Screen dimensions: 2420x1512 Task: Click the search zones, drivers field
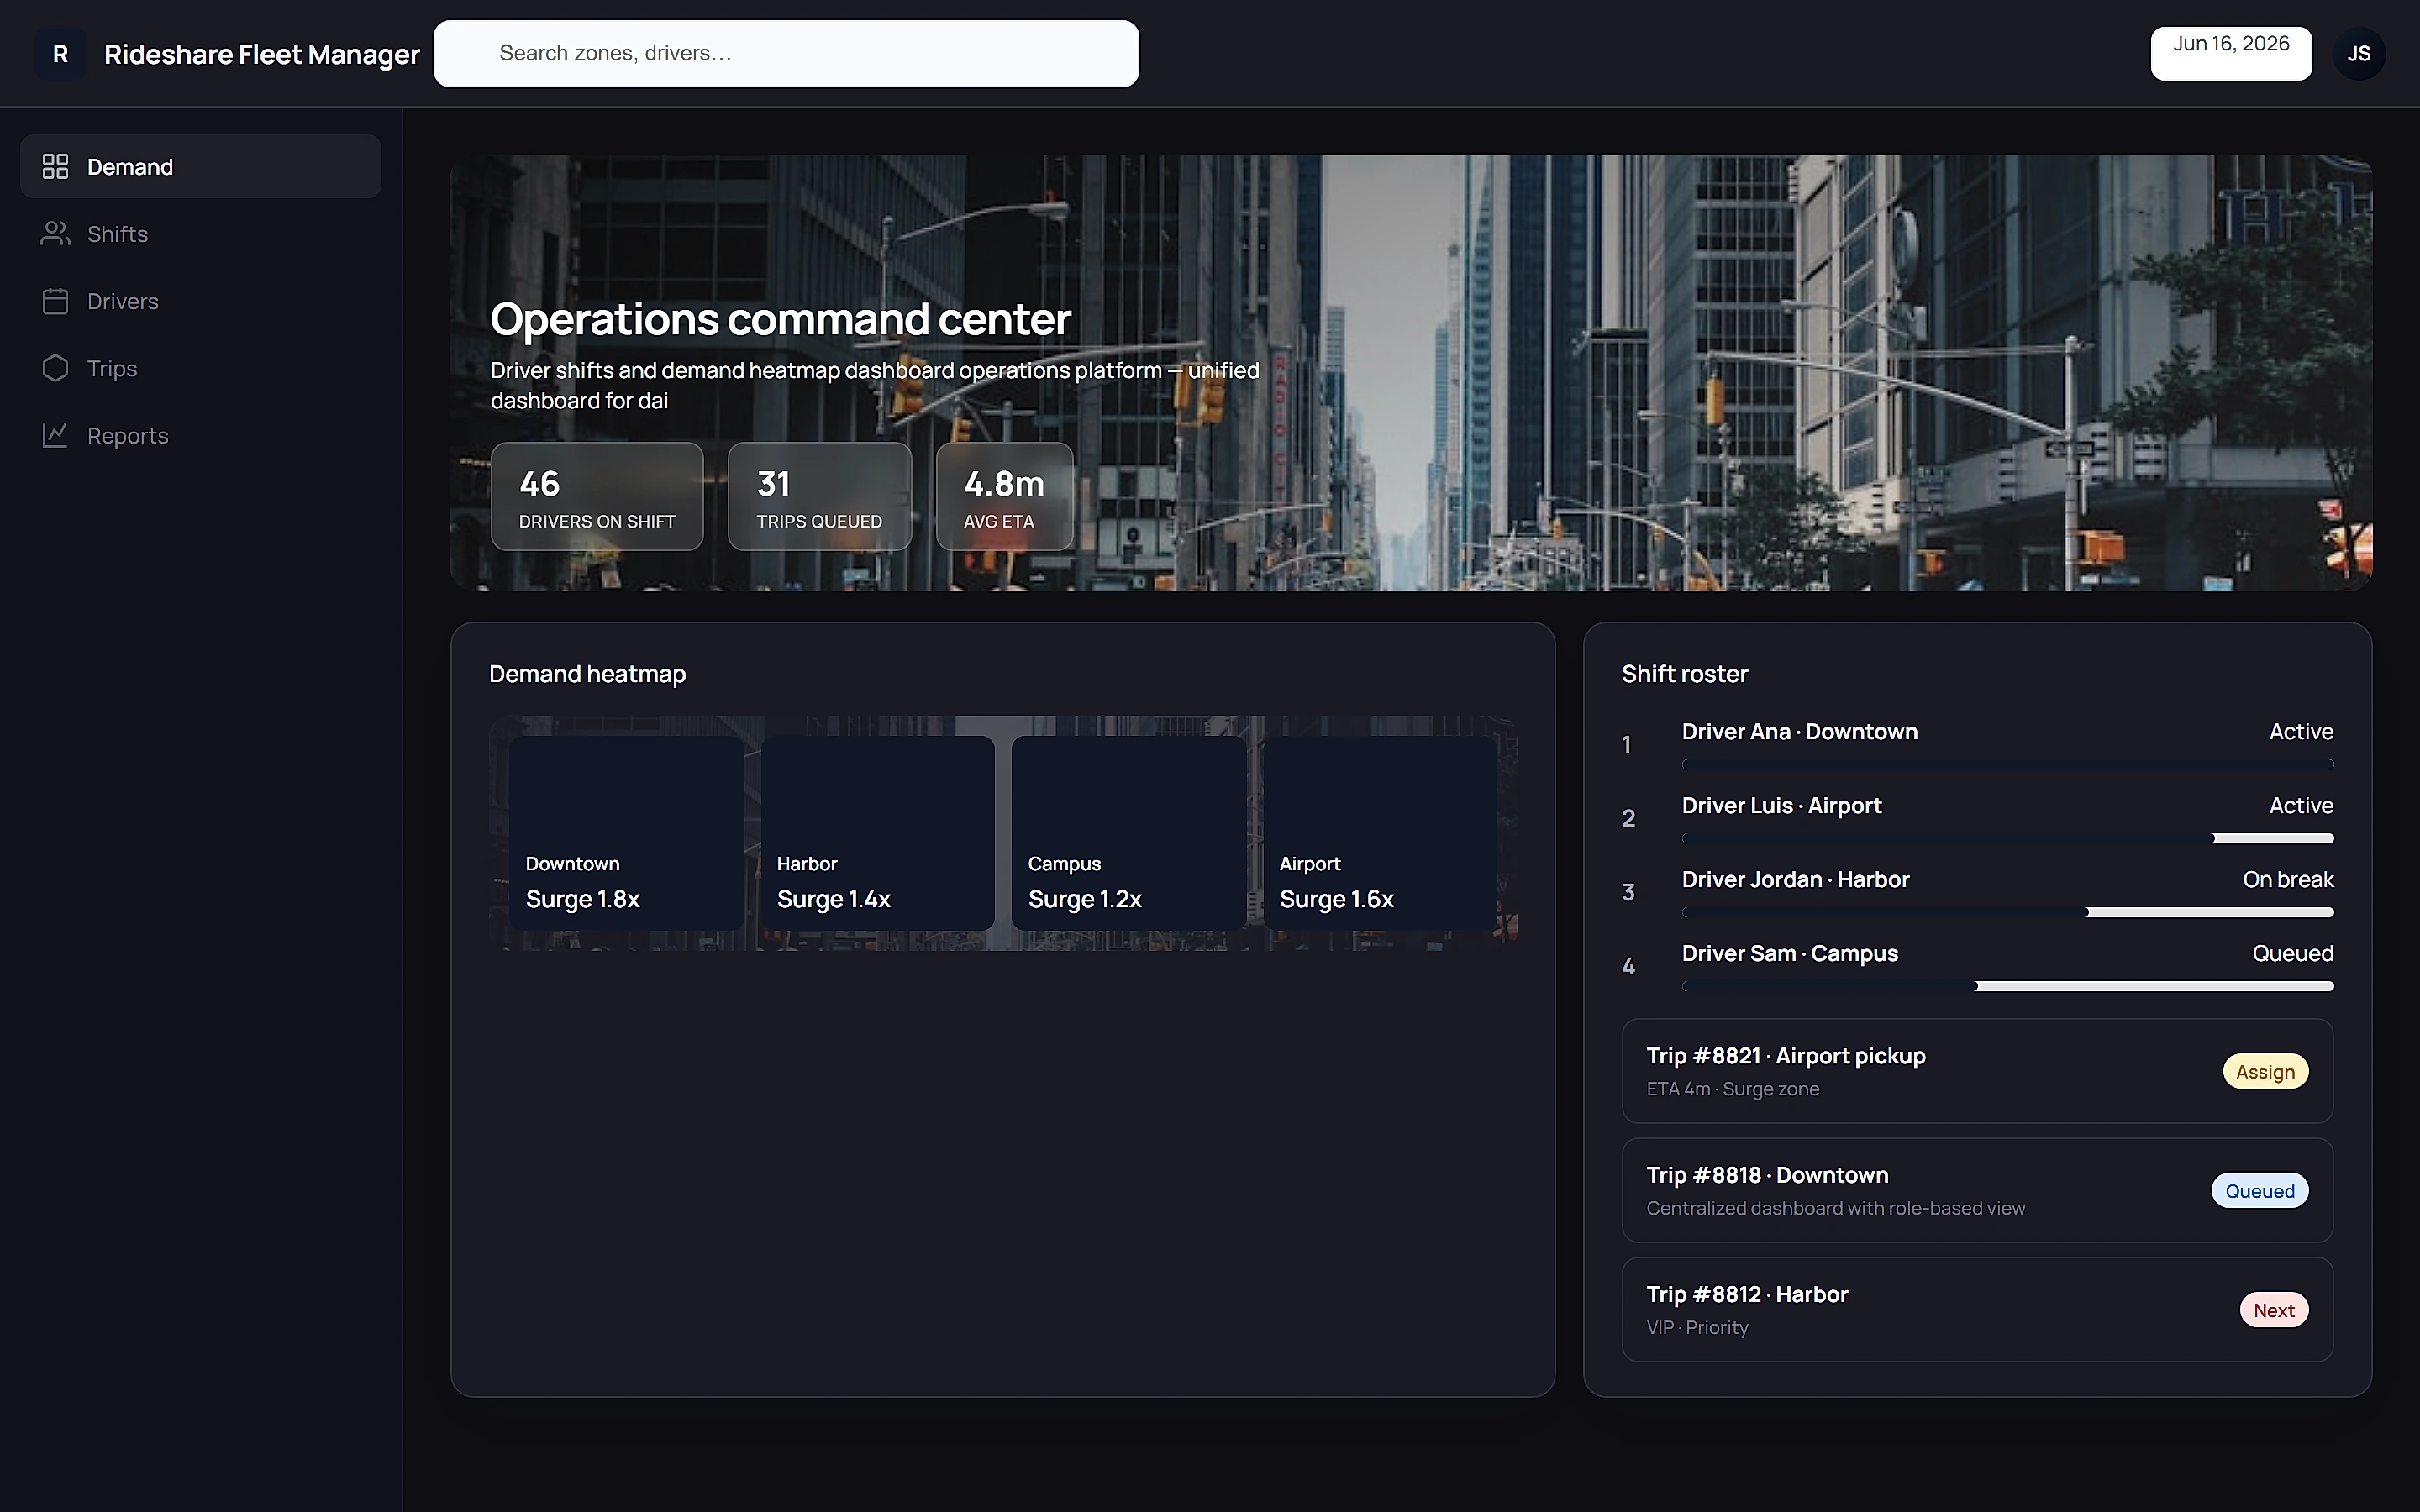(786, 54)
